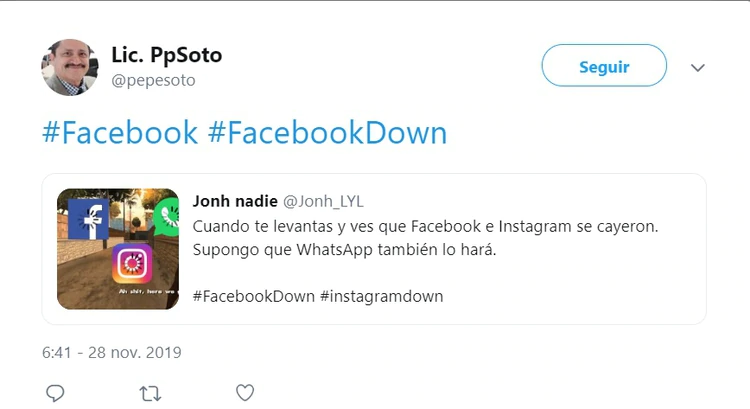Viewport: 750px width, 409px height.
Task: Open the tweet options chevron next to Seguir
Action: pyautogui.click(x=698, y=67)
